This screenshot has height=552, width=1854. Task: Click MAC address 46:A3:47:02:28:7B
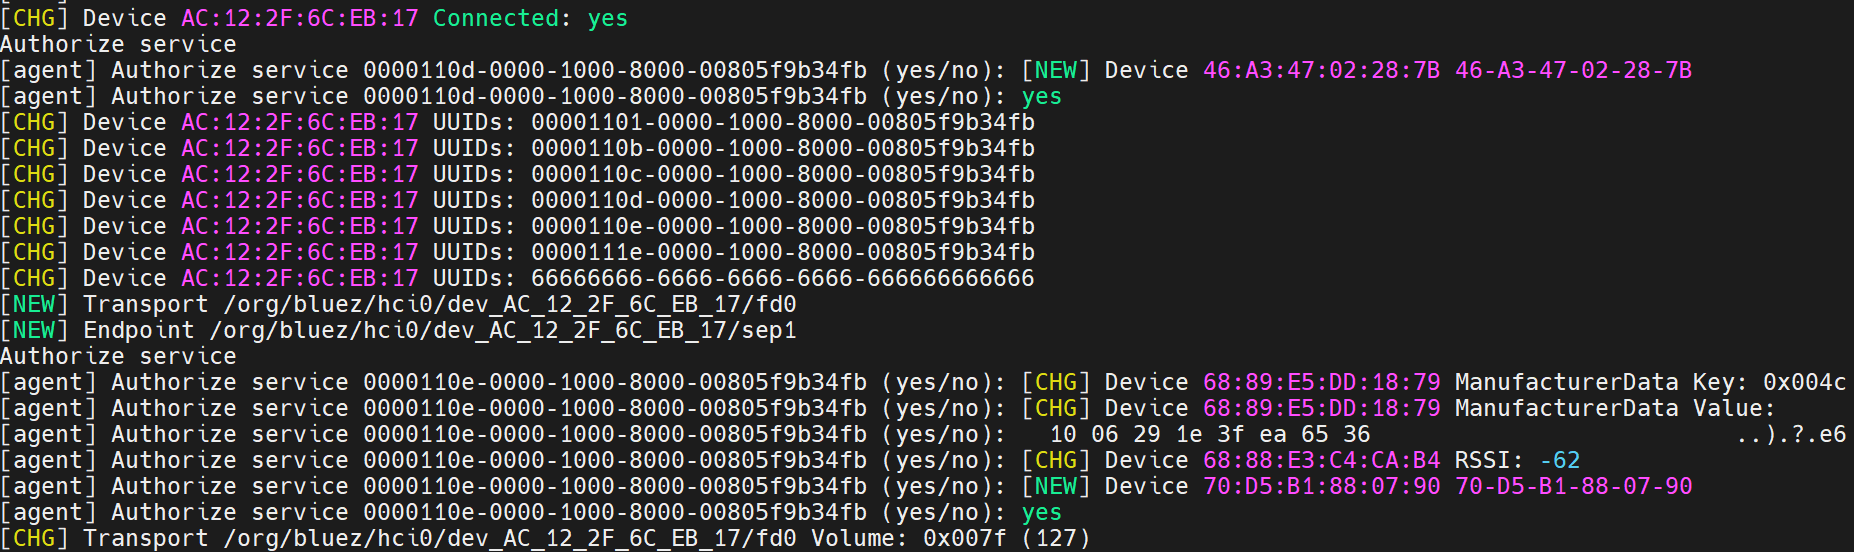[x=1321, y=70]
